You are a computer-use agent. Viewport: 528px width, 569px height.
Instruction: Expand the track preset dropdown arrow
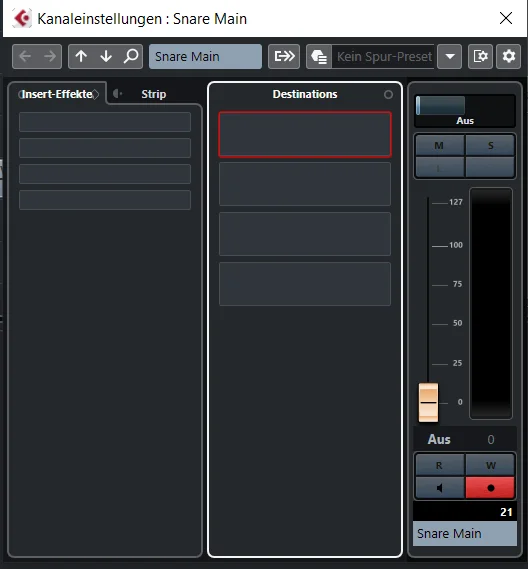450,56
